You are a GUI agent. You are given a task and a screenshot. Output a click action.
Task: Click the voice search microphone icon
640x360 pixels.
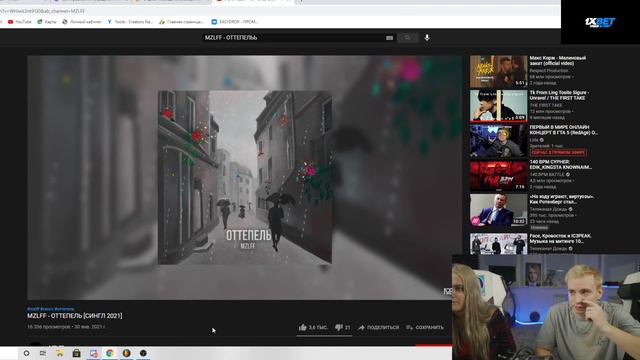(427, 38)
